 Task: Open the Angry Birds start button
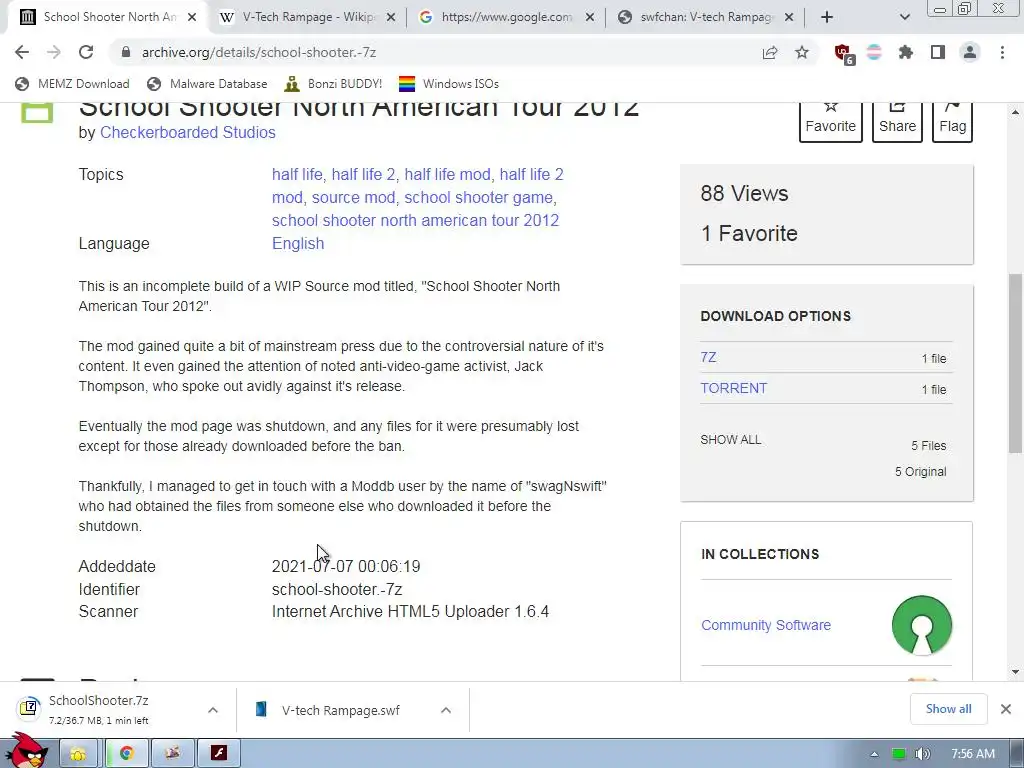point(26,751)
